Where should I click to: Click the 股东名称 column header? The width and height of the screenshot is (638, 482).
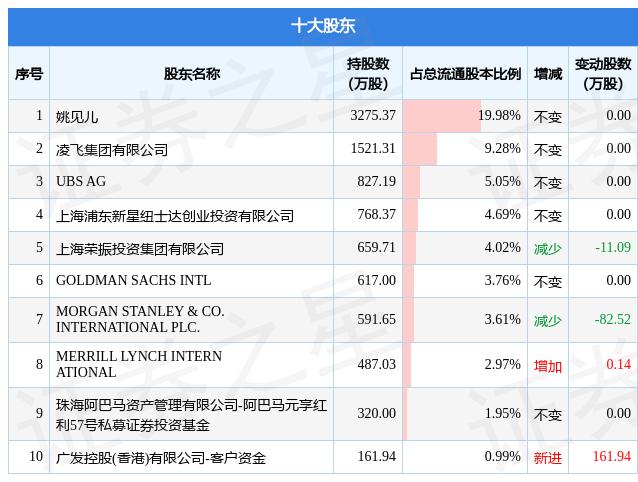pos(192,73)
